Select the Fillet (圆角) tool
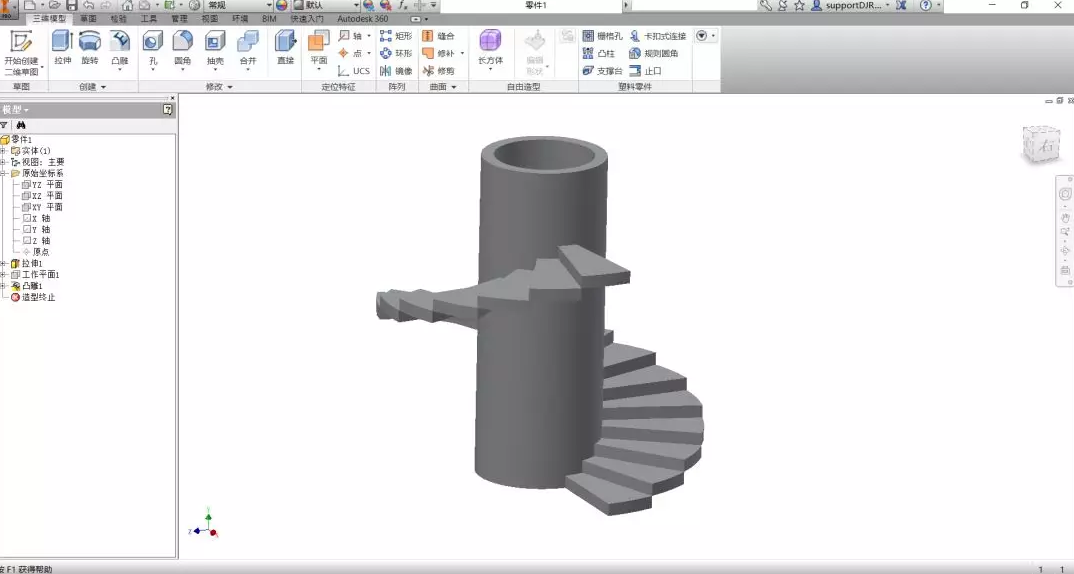The width and height of the screenshot is (1074, 574). click(x=183, y=49)
